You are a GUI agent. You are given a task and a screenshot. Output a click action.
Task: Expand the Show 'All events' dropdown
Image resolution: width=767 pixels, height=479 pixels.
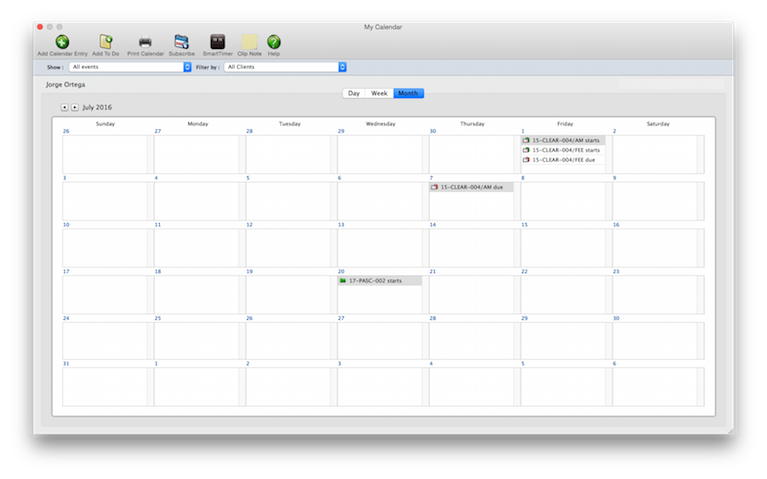(x=130, y=67)
